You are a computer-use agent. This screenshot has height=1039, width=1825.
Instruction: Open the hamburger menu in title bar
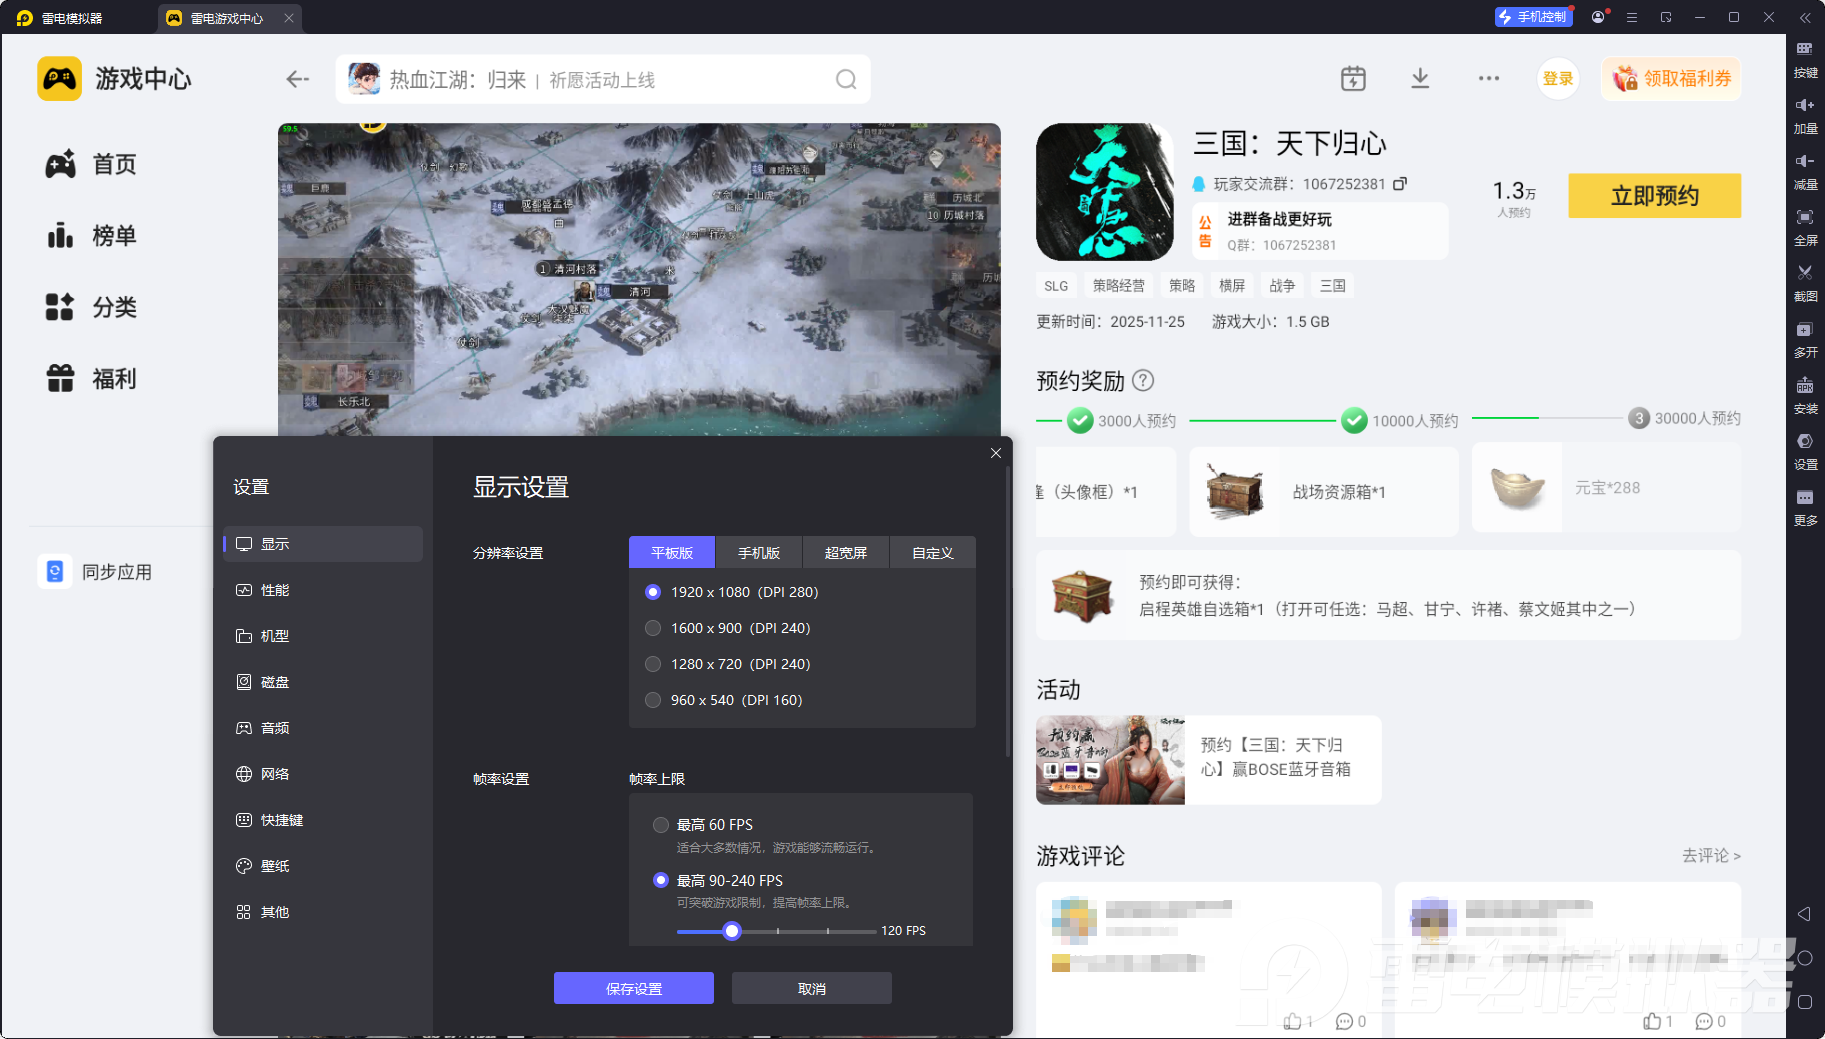(1632, 17)
